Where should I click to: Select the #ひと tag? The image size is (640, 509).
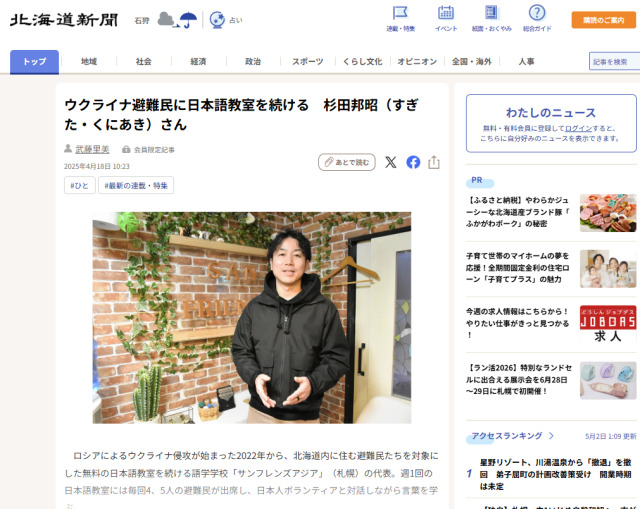pyautogui.click(x=80, y=185)
